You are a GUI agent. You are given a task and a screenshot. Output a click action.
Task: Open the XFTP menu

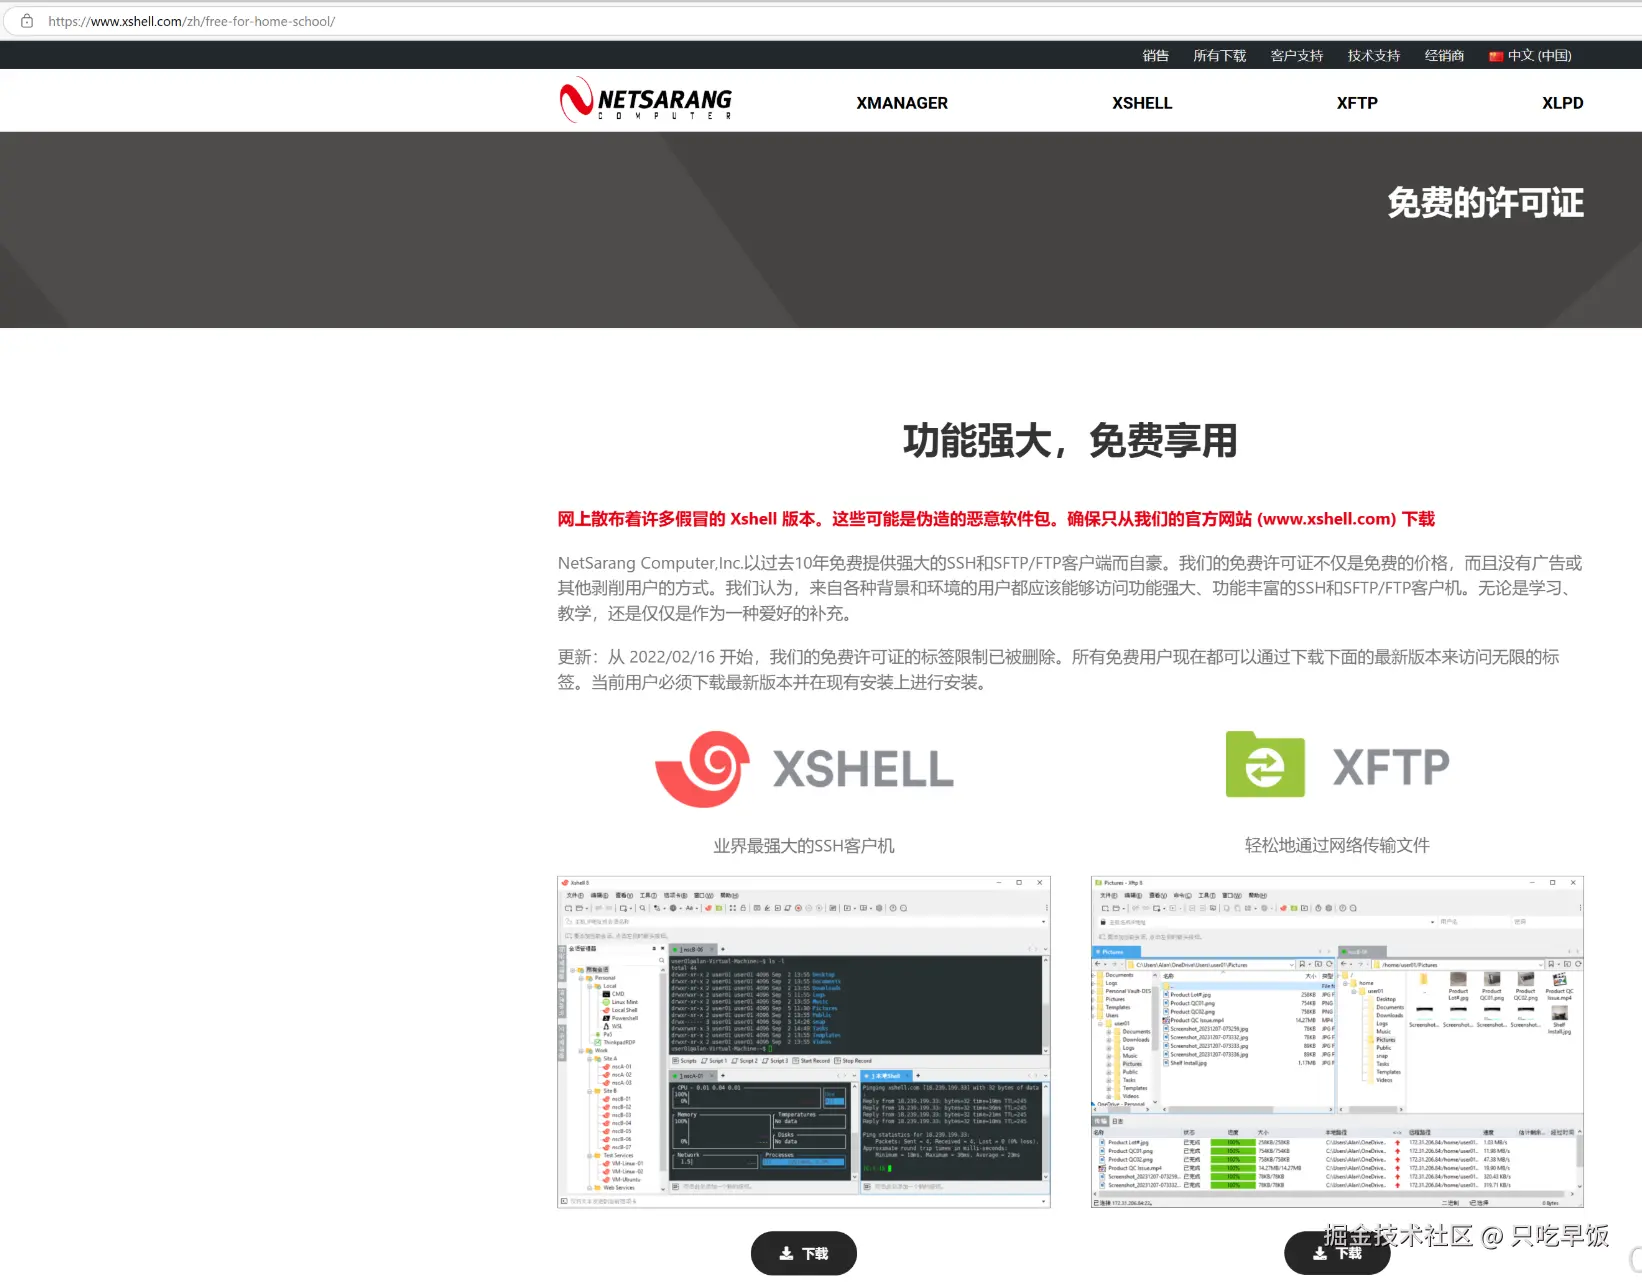click(x=1357, y=103)
